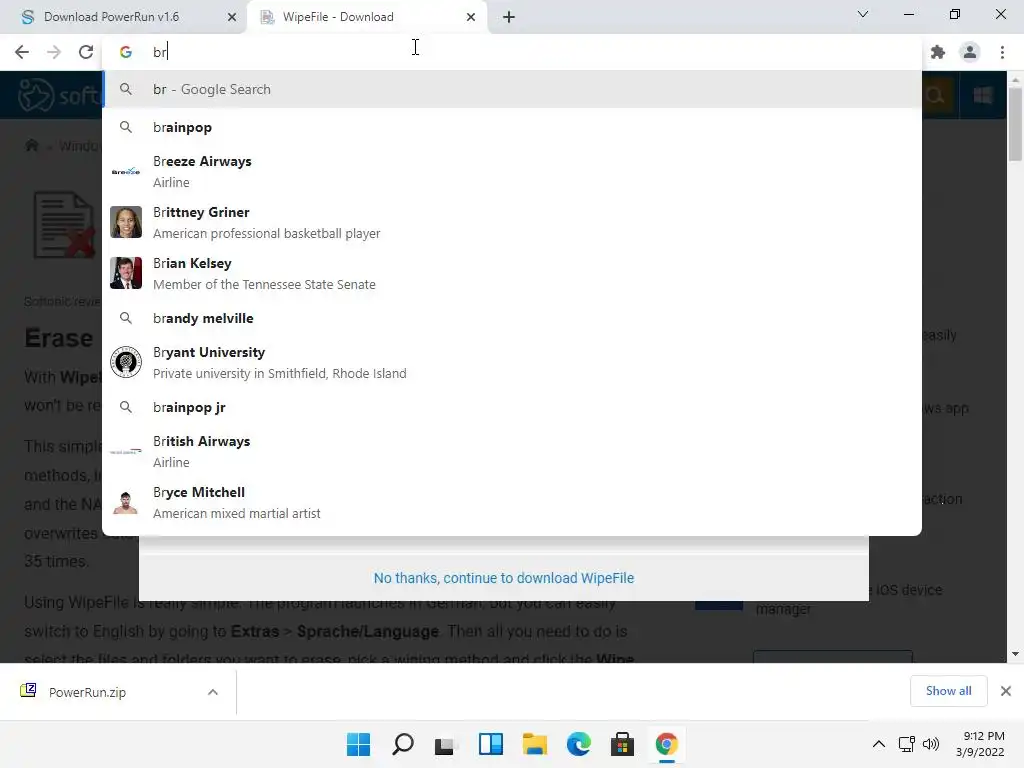The width and height of the screenshot is (1024, 768).
Task: Click the browser back arrow
Action: coord(22,52)
